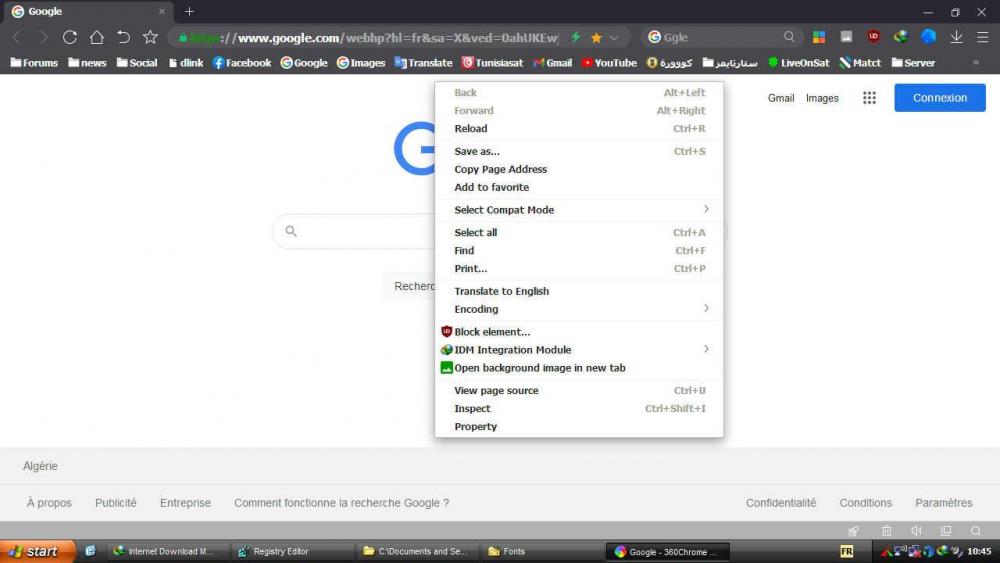Open the news bookmark folder

pos(87,62)
